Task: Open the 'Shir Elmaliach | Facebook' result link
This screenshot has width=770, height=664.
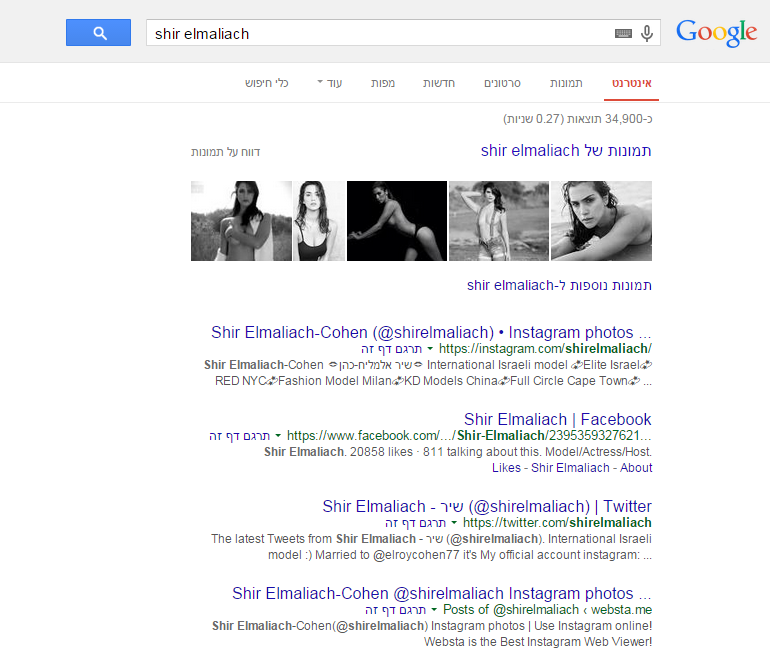Action: tap(557, 419)
